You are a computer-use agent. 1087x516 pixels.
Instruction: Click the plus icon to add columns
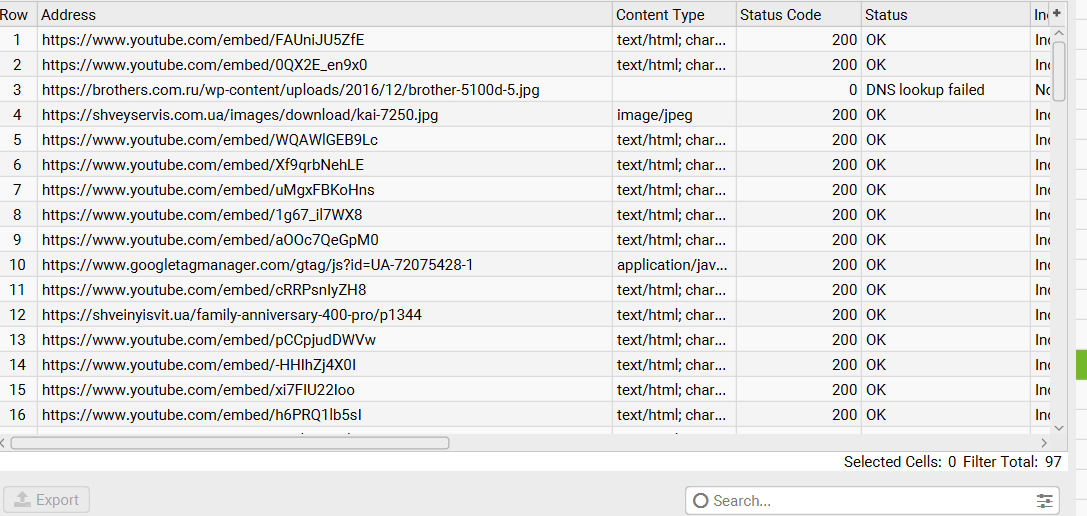pyautogui.click(x=1057, y=14)
